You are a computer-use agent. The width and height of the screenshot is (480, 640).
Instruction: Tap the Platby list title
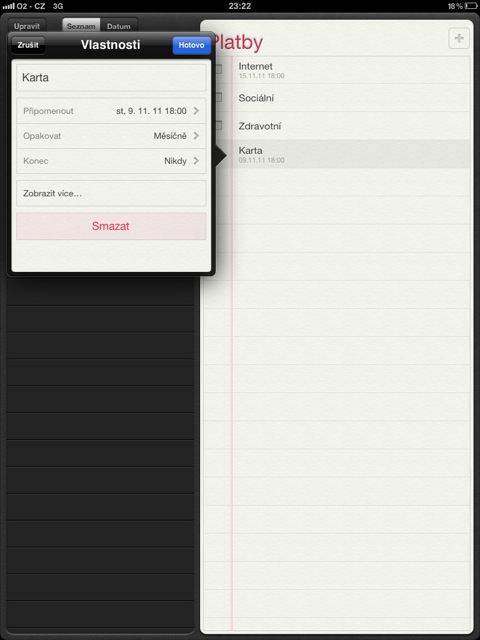click(x=238, y=42)
